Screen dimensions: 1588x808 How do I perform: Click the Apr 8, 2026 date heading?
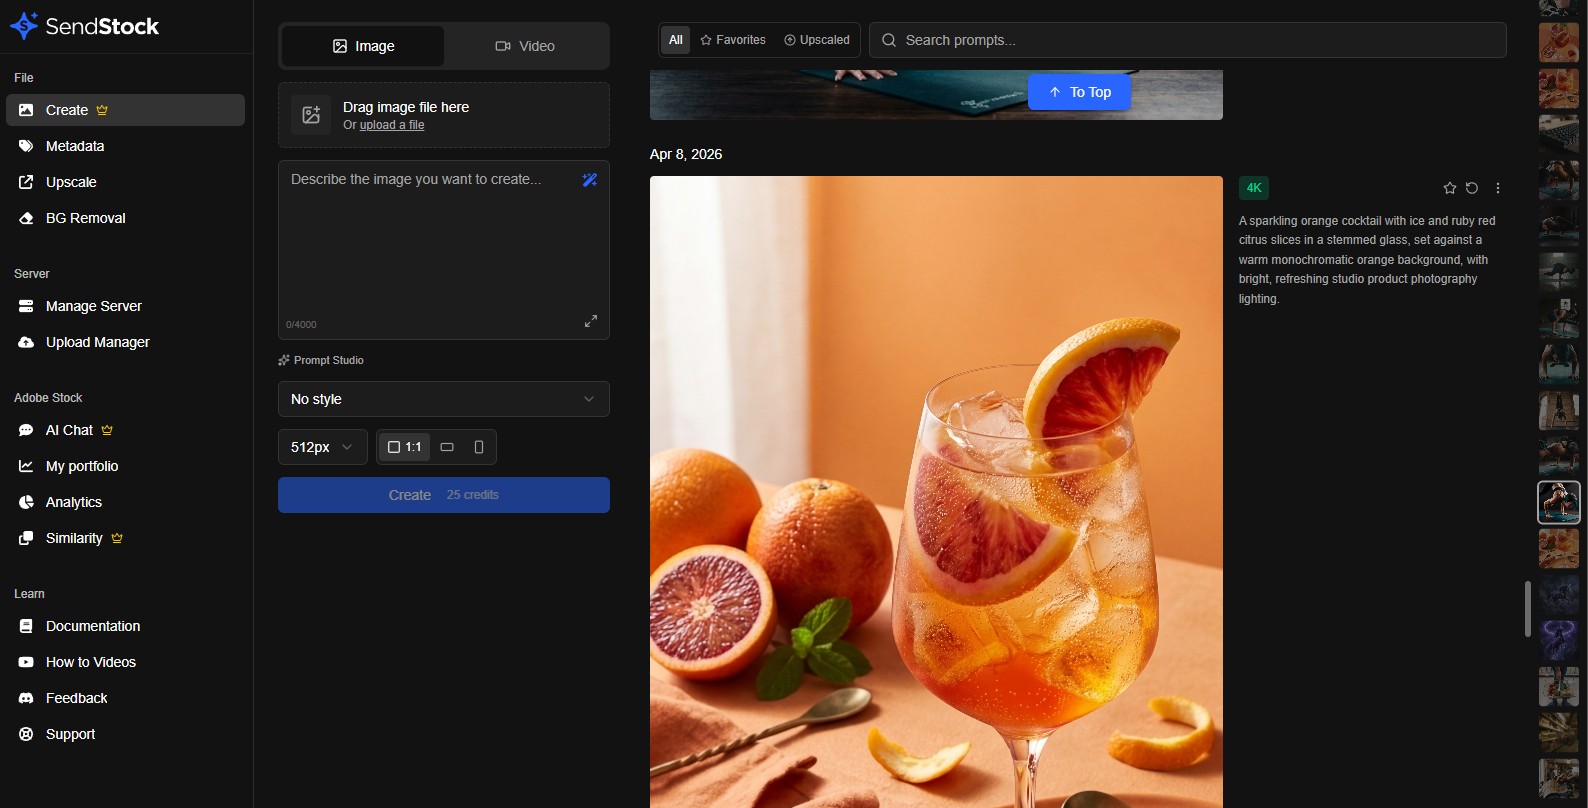point(686,154)
